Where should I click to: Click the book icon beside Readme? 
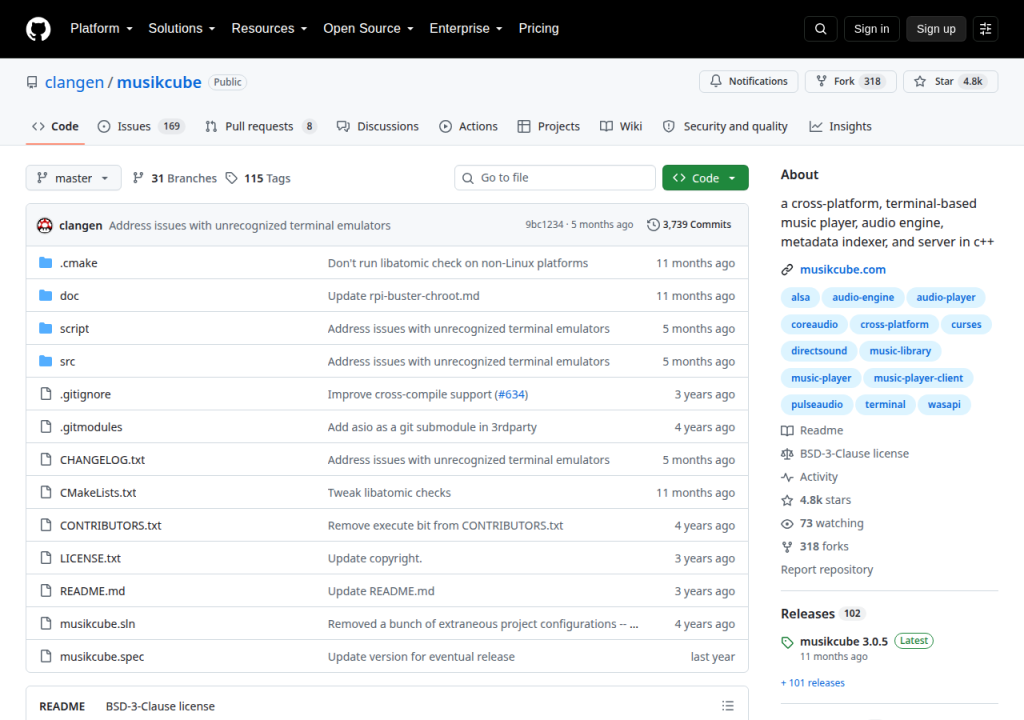(x=787, y=431)
